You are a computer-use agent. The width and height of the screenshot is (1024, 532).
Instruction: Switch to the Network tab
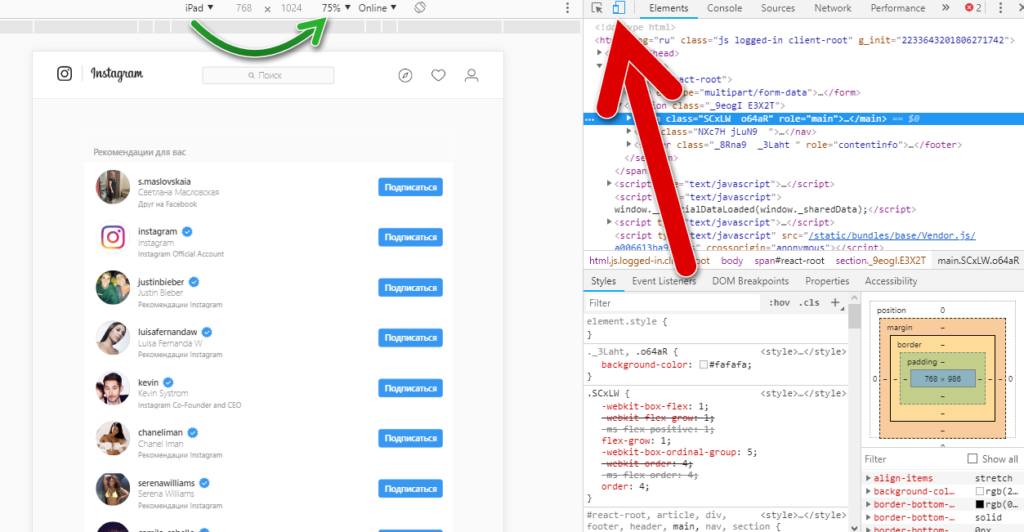pos(833,8)
